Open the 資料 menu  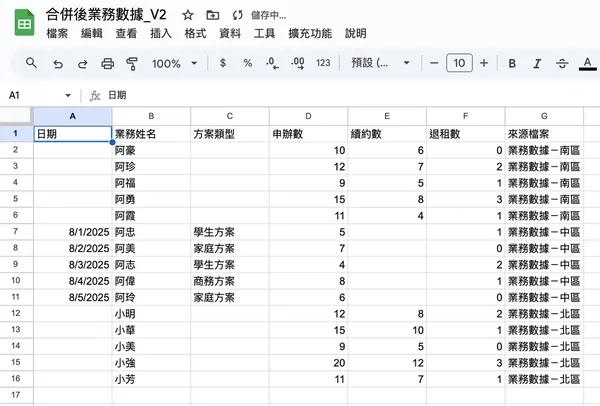tap(229, 33)
